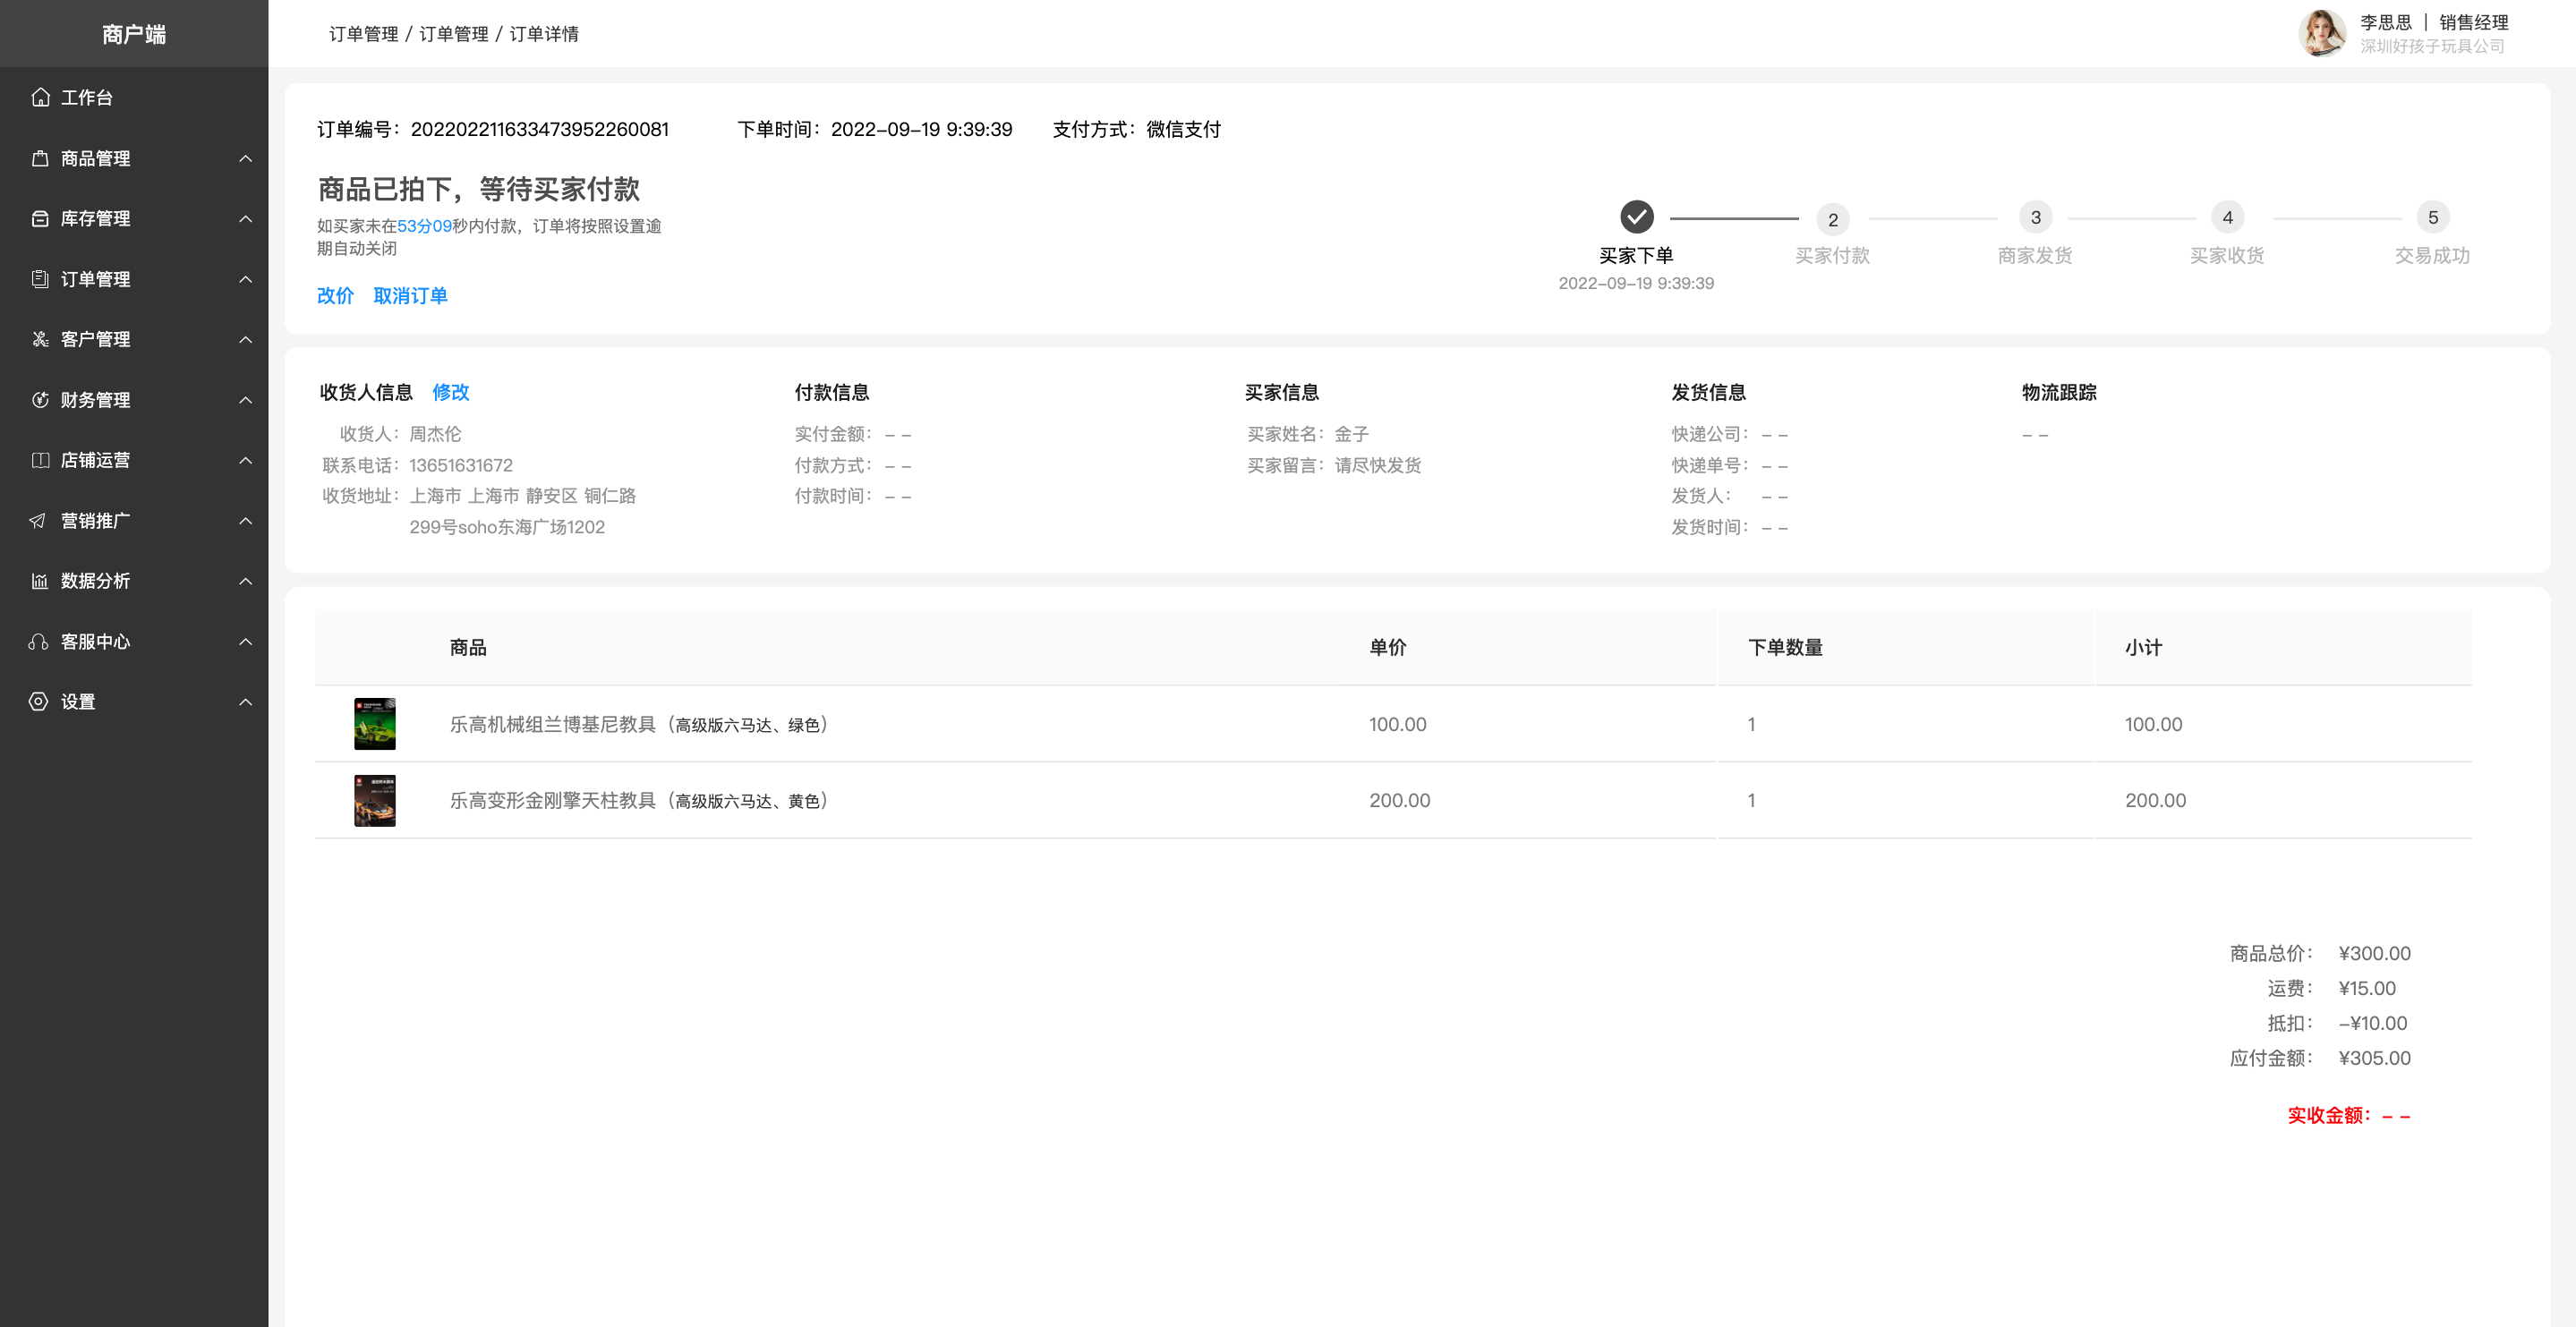
Task: Expand the 店铺运营 chevron
Action: tap(245, 460)
